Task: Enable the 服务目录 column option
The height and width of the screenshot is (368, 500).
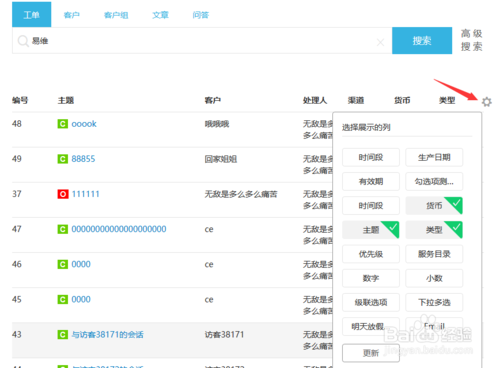Action: tap(434, 254)
